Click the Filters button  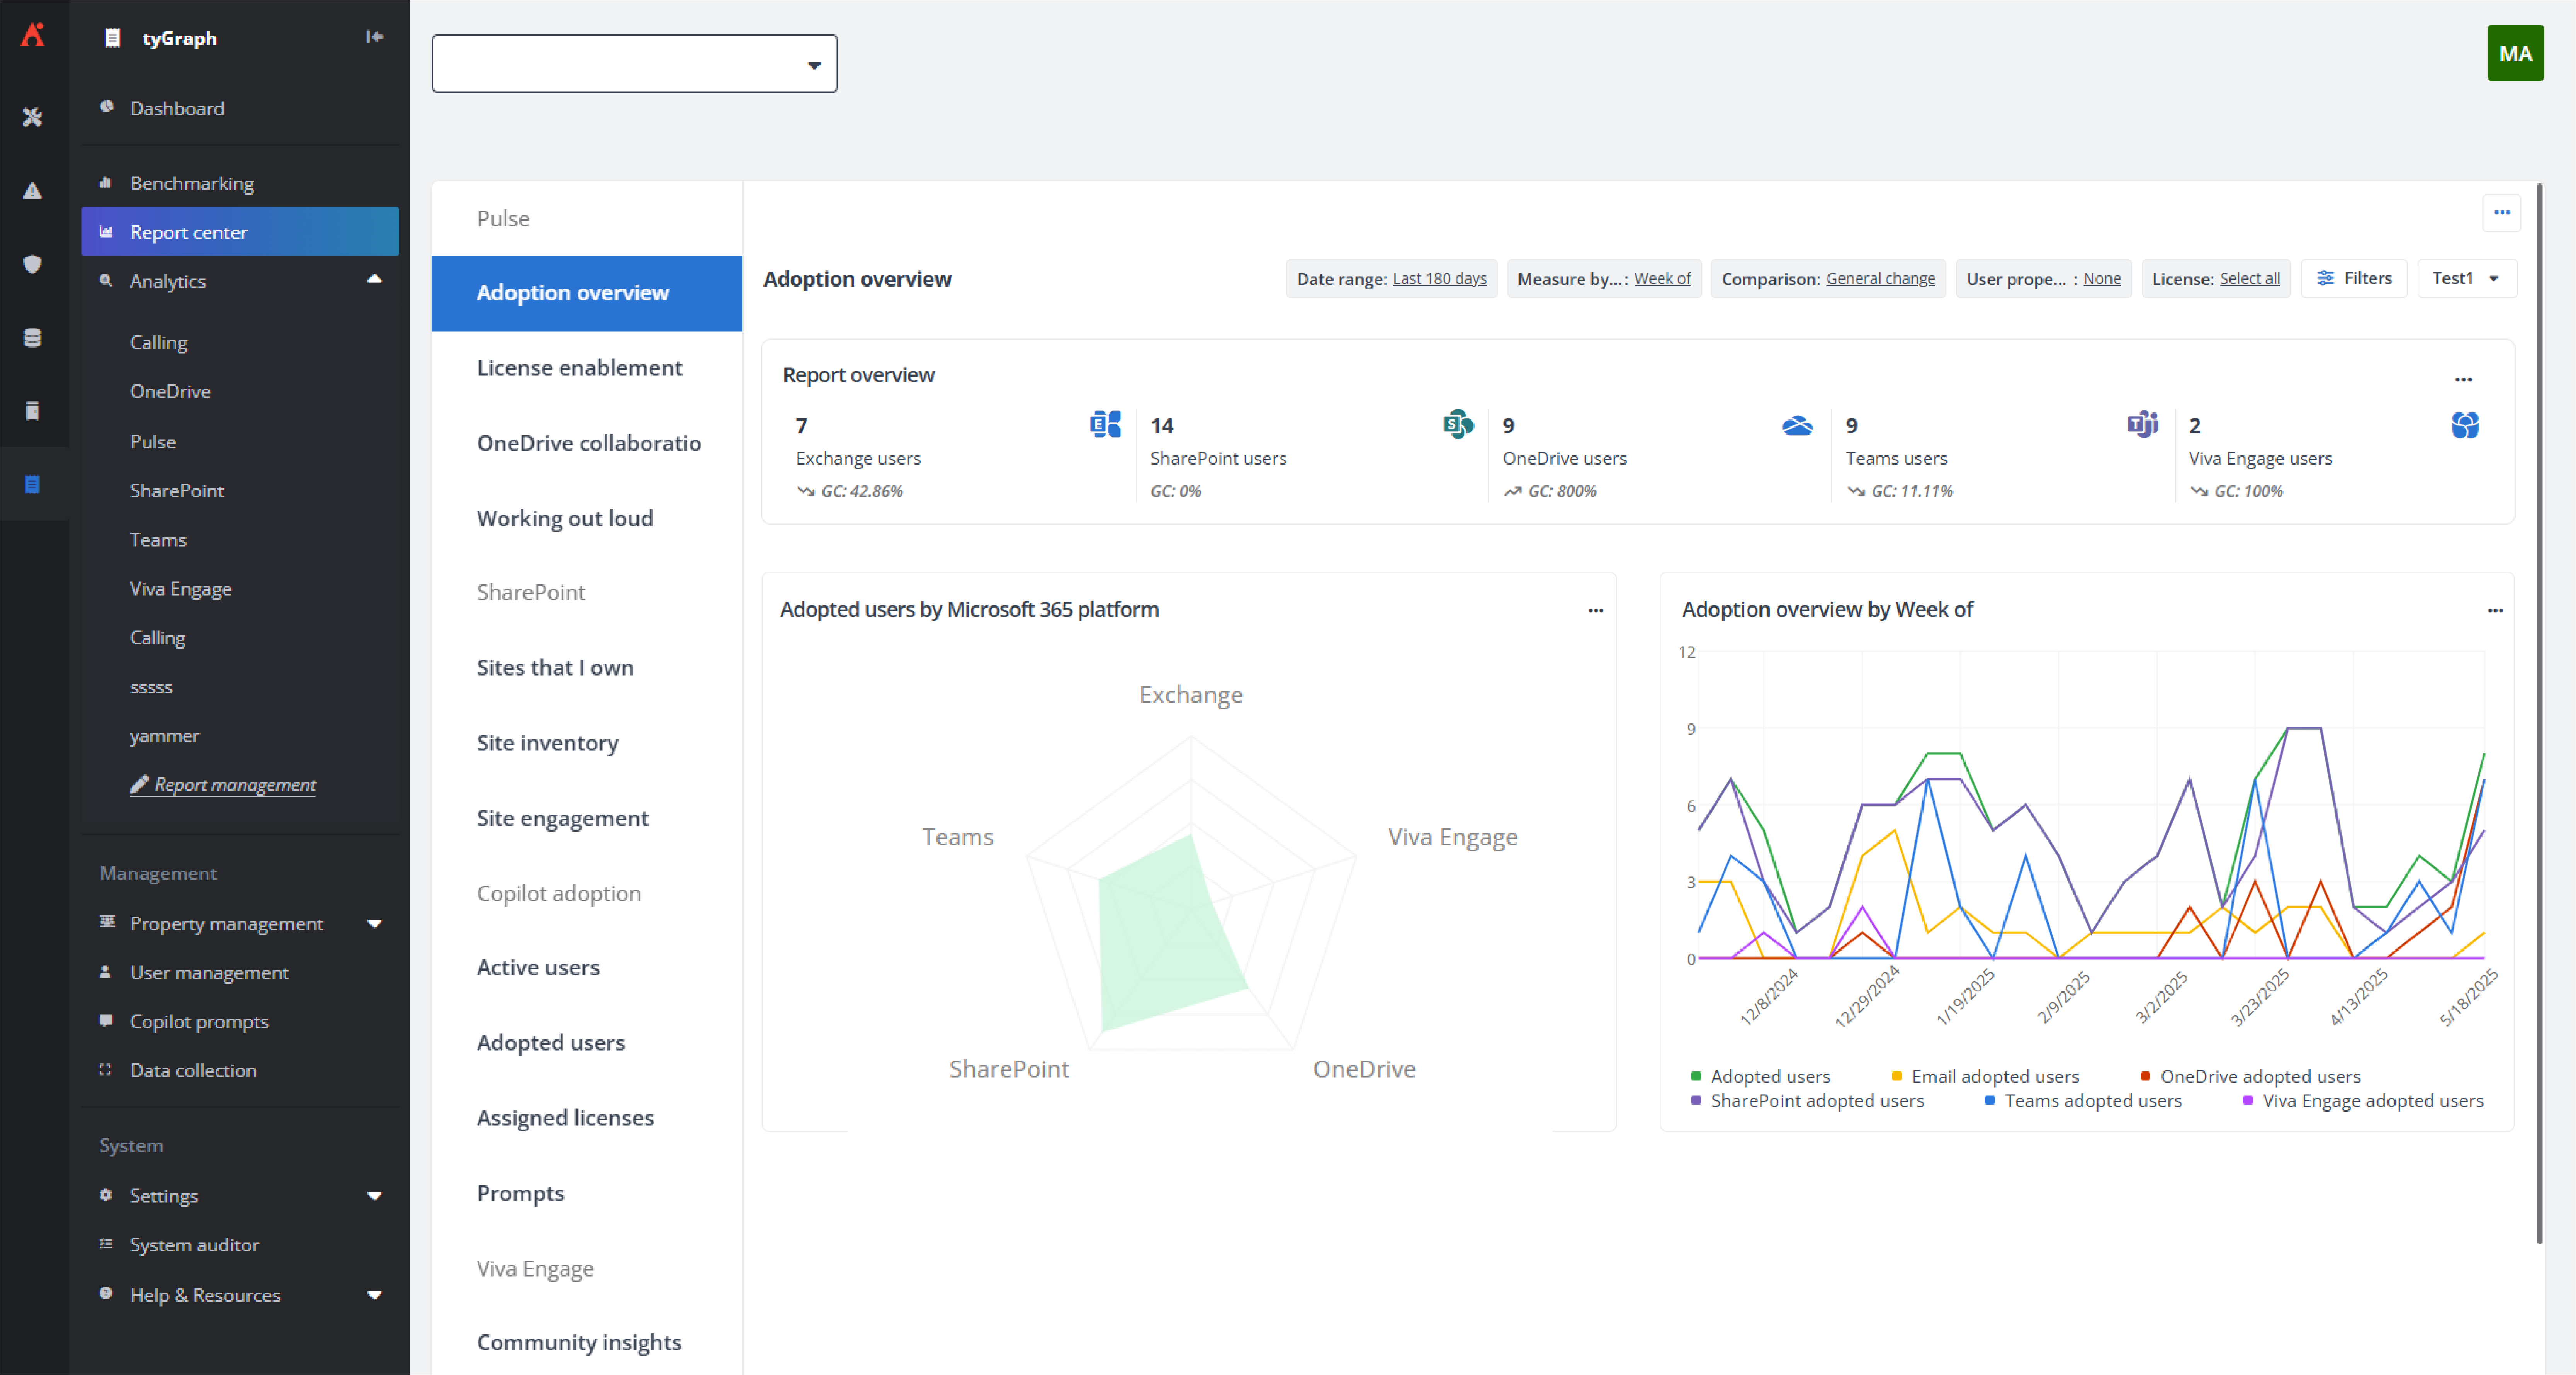(x=2354, y=278)
